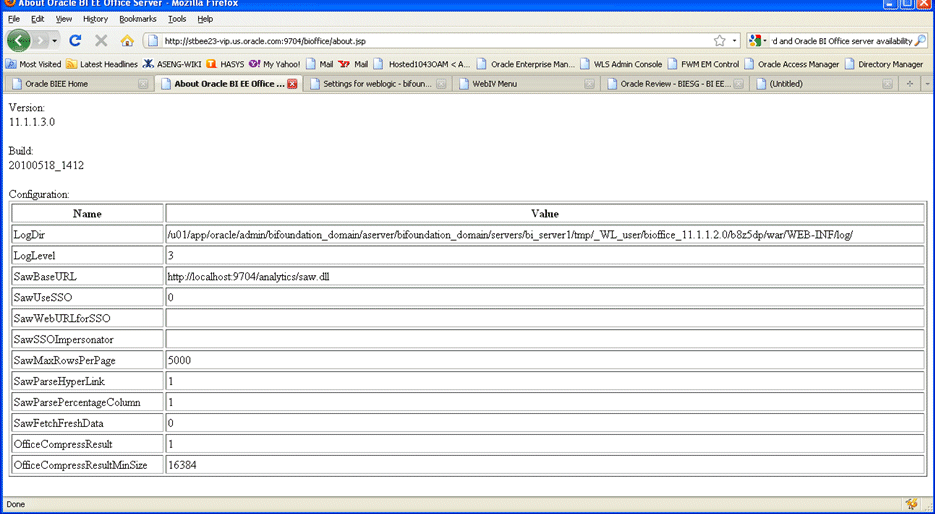The height and width of the screenshot is (514, 935).
Task: Open the Oracle Access Manager bookmark
Action: click(x=791, y=64)
